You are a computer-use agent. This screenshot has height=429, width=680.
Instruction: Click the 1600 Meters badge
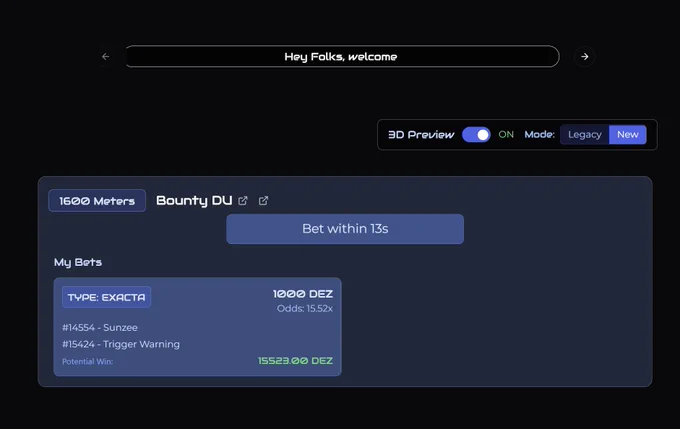(97, 201)
